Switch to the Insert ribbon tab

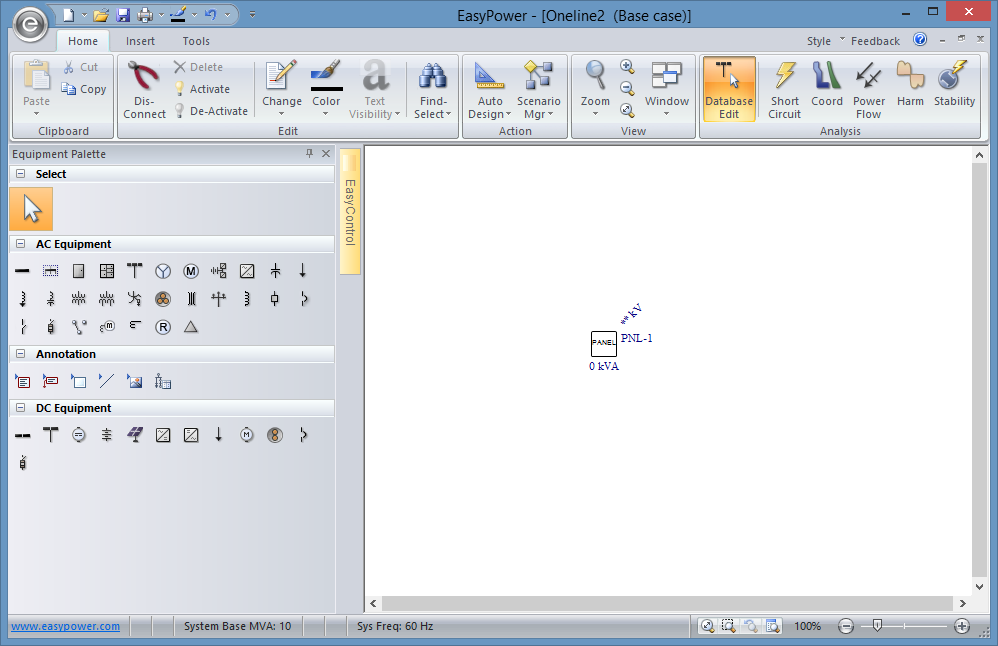(x=140, y=41)
